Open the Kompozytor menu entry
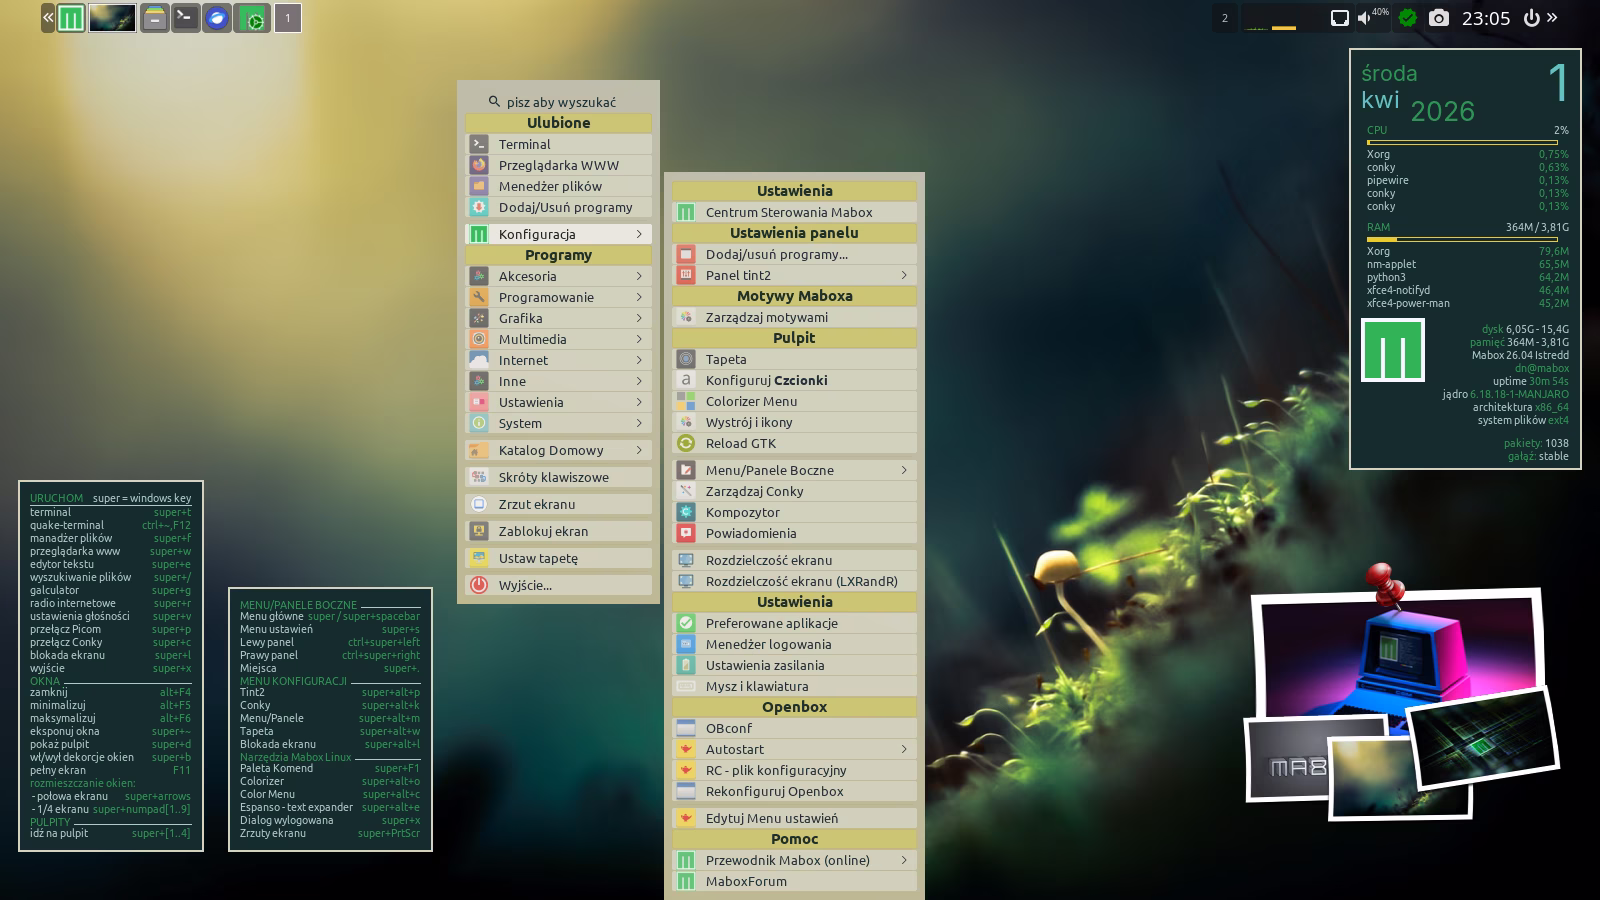Image resolution: width=1600 pixels, height=900 pixels. (x=743, y=512)
